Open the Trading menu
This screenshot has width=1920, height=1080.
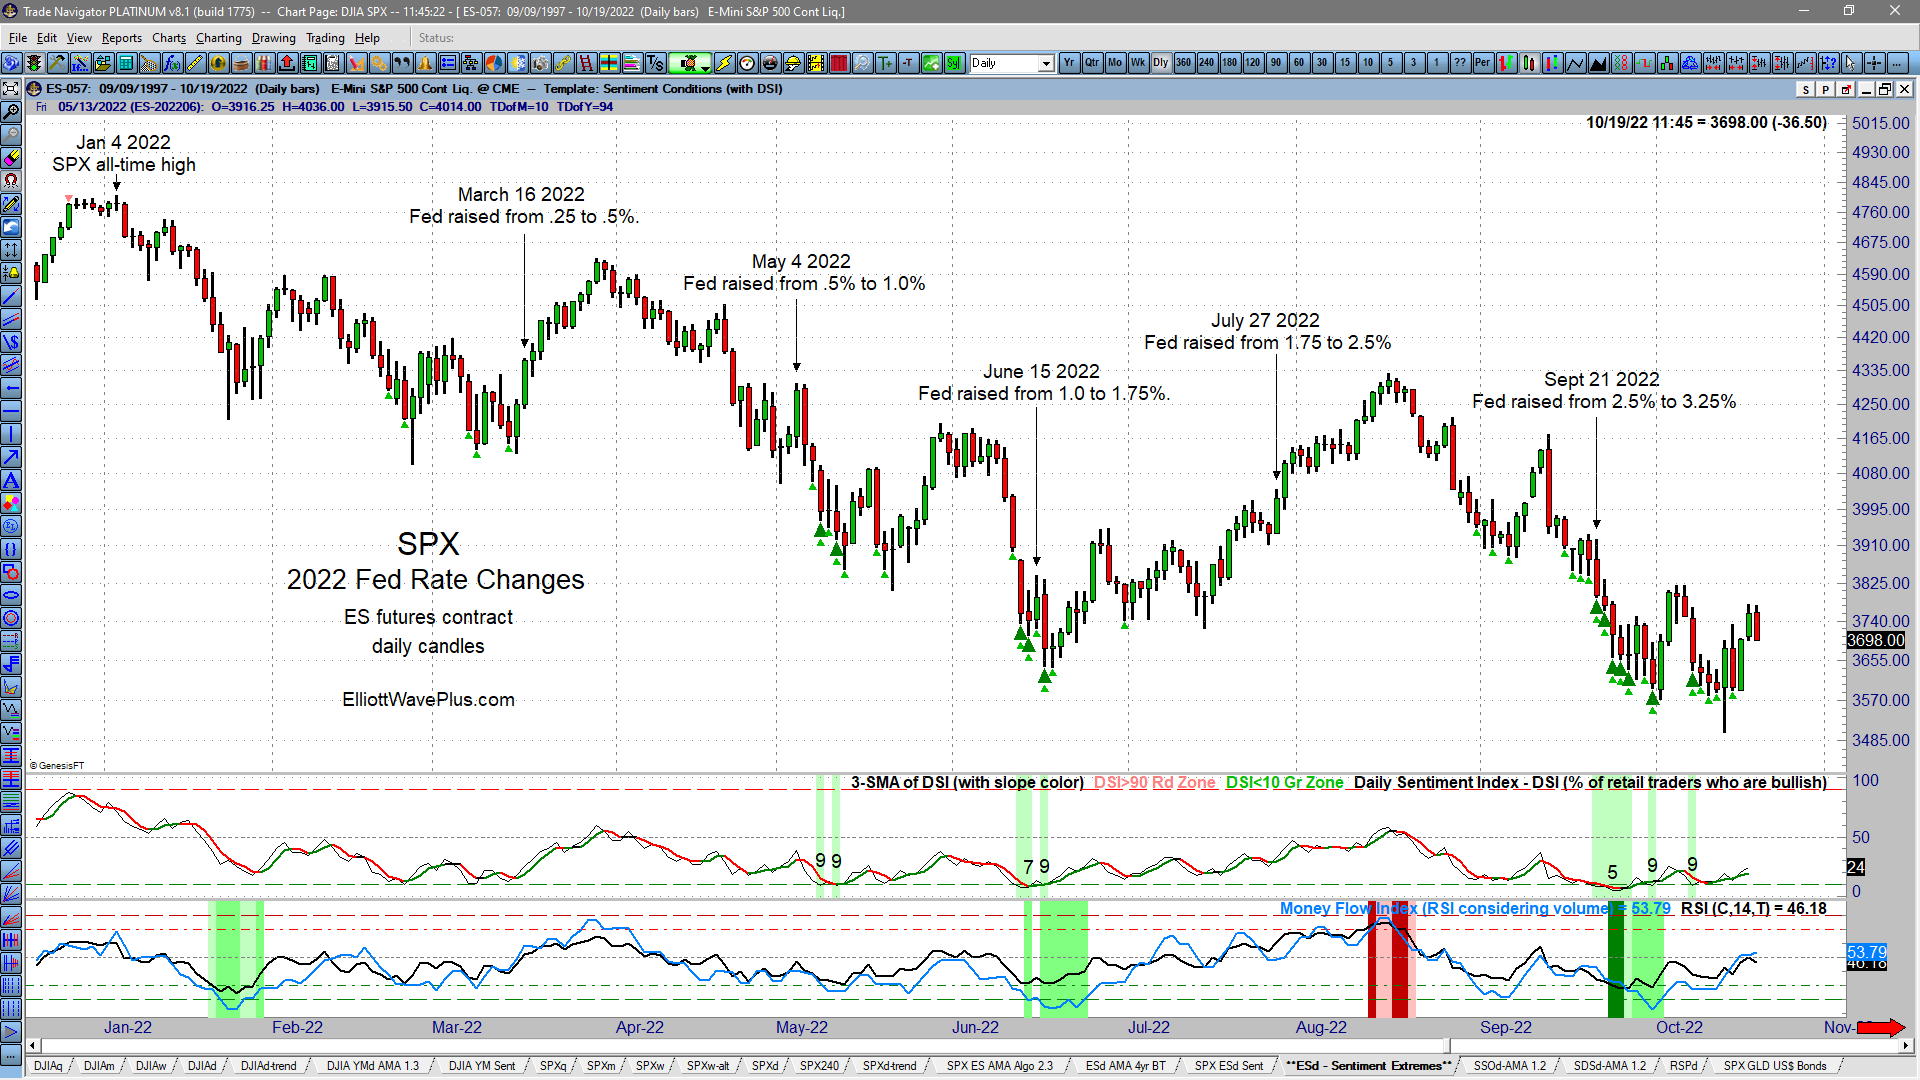click(x=325, y=38)
